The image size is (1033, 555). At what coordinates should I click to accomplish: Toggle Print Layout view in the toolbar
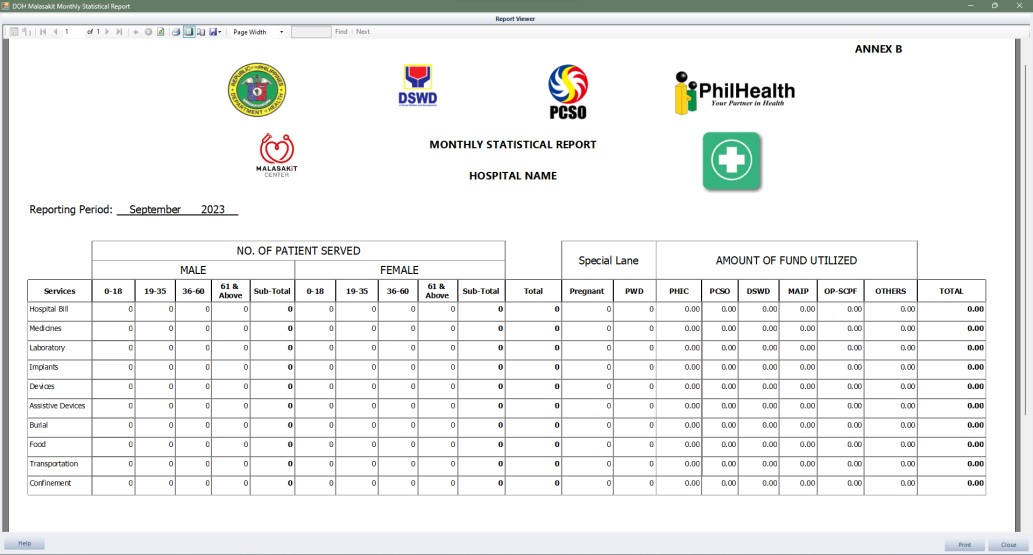[189, 32]
